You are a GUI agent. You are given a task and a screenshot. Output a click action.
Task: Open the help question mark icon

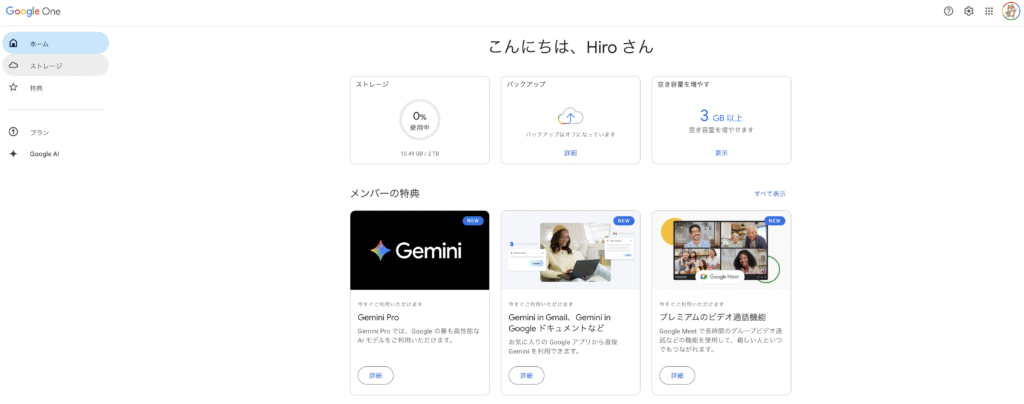pyautogui.click(x=948, y=11)
